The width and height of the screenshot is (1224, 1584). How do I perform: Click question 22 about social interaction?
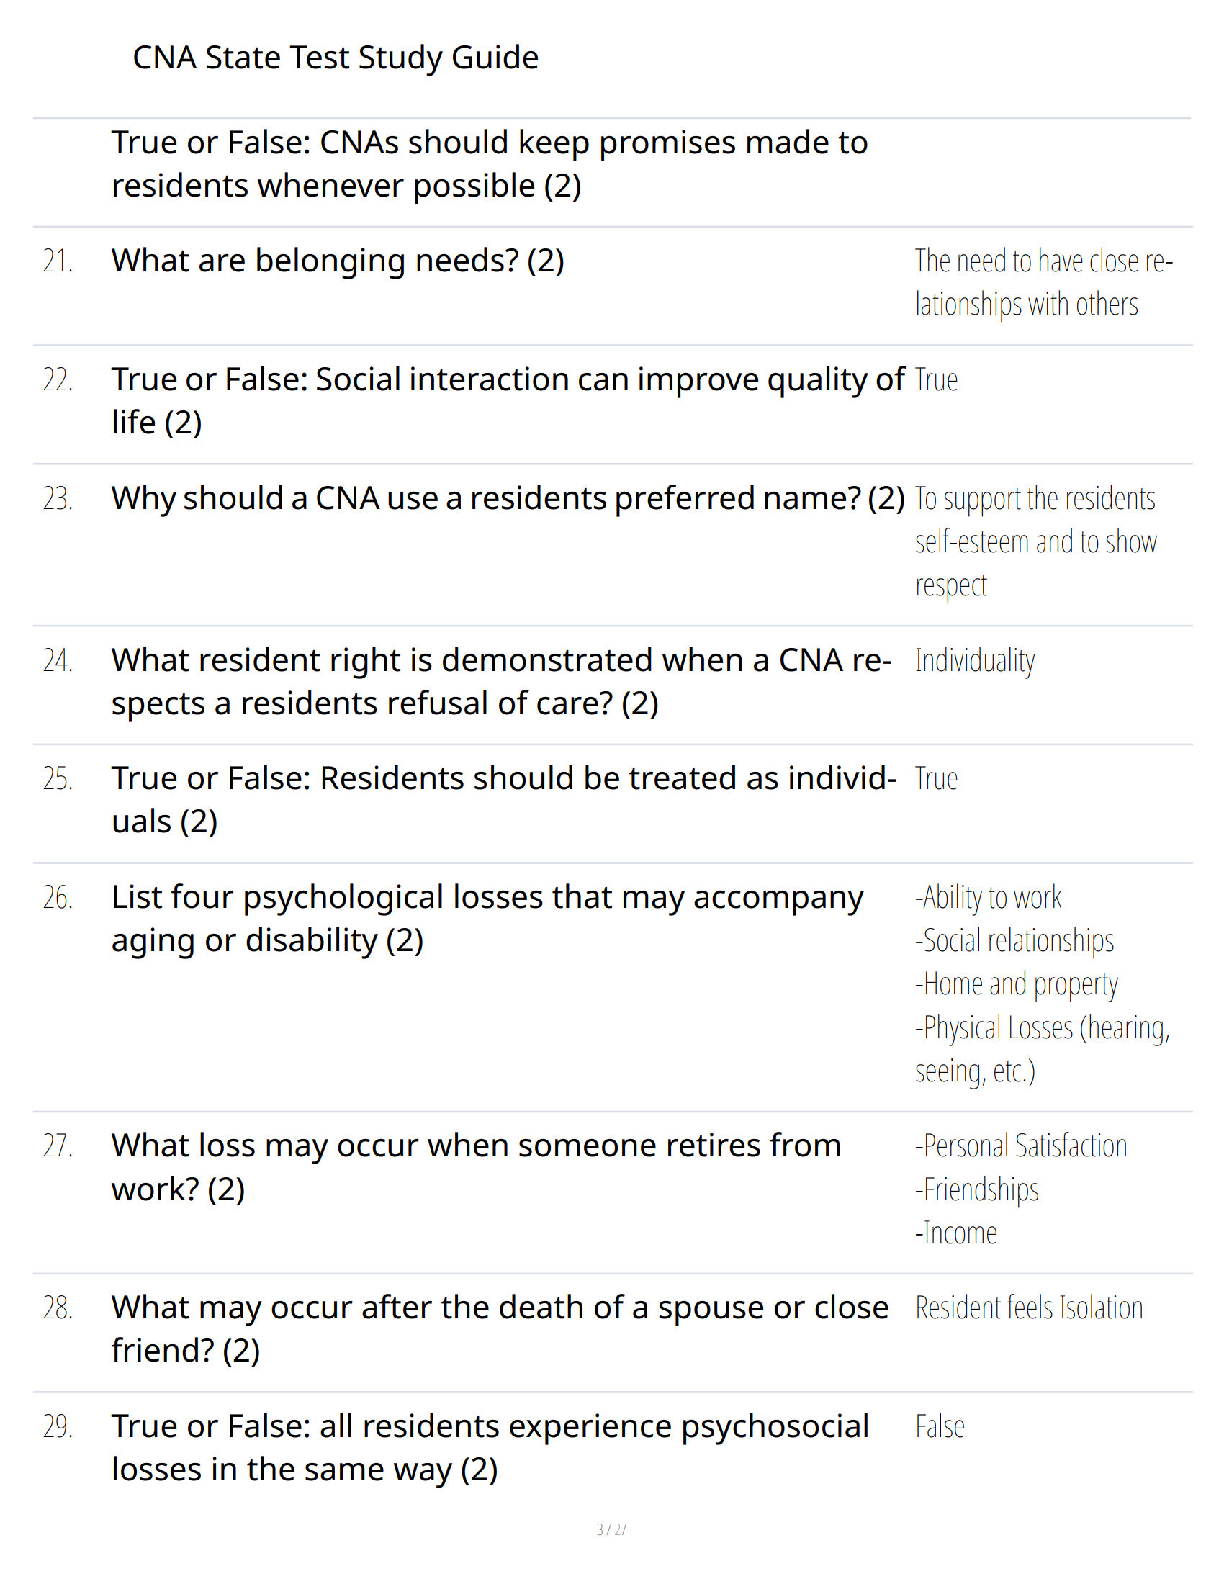click(508, 401)
